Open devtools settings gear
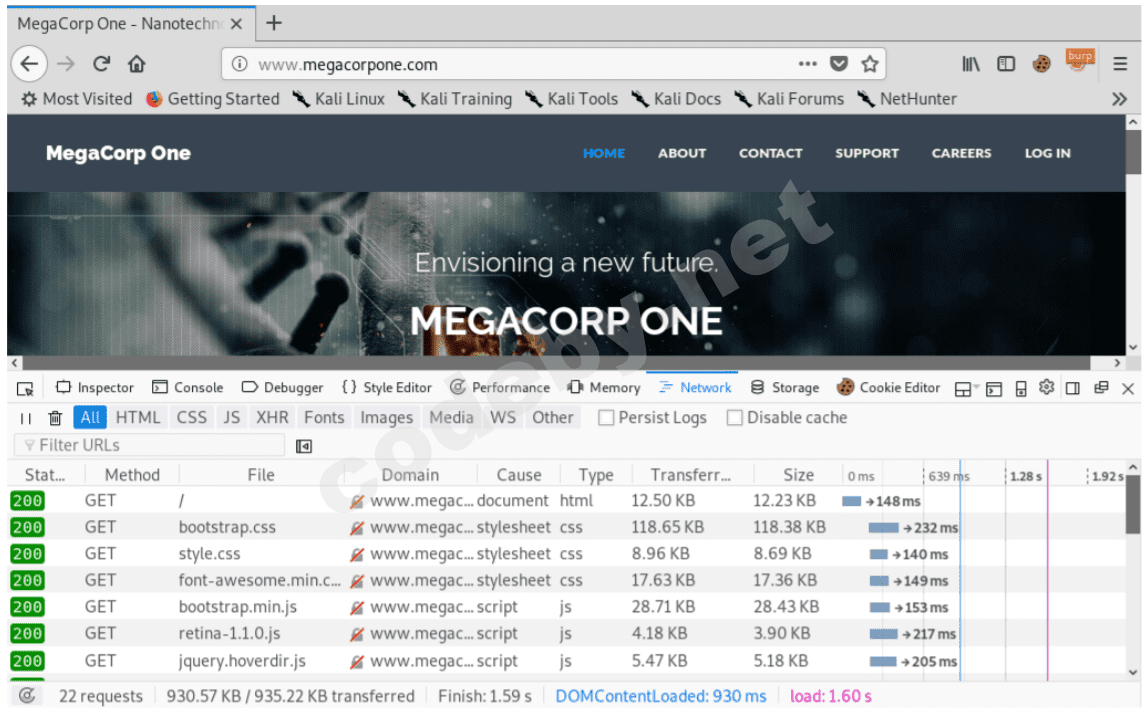Image resolution: width=1147 pixels, height=713 pixels. [1047, 388]
